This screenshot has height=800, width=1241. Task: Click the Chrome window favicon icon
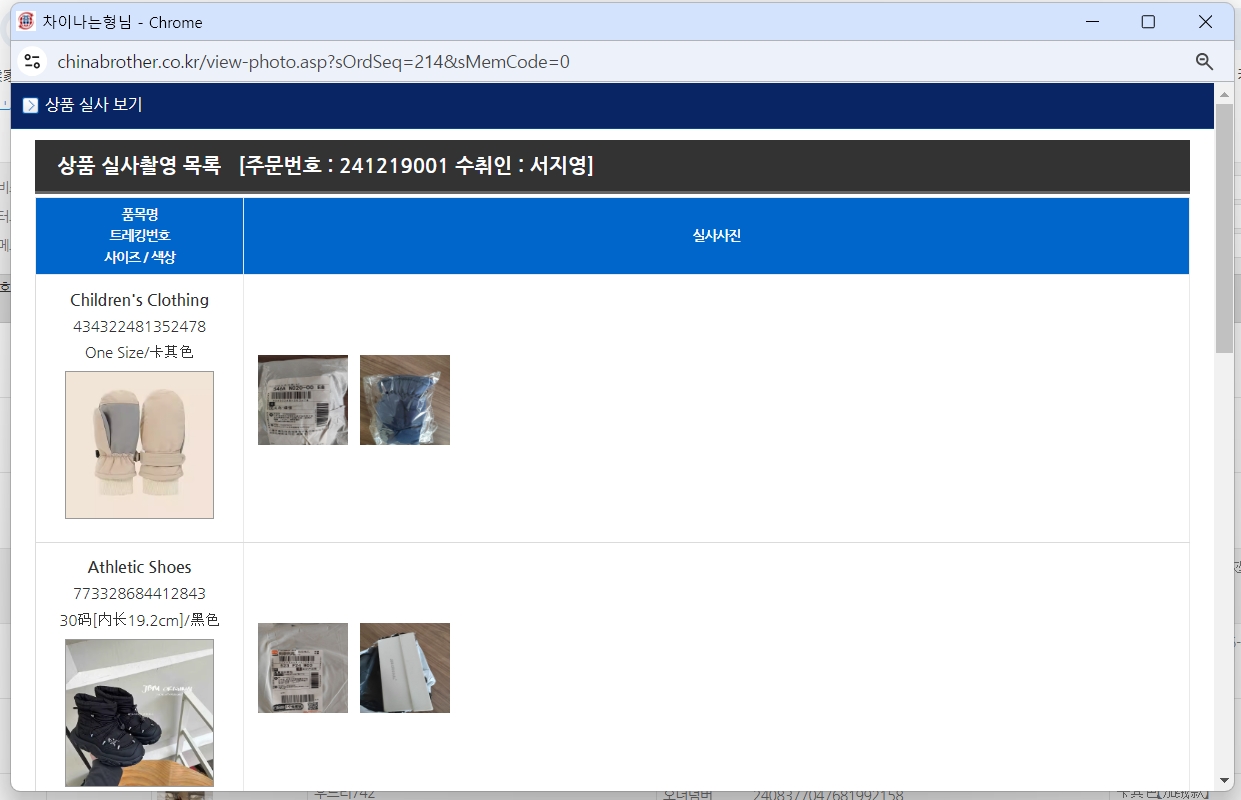[26, 21]
